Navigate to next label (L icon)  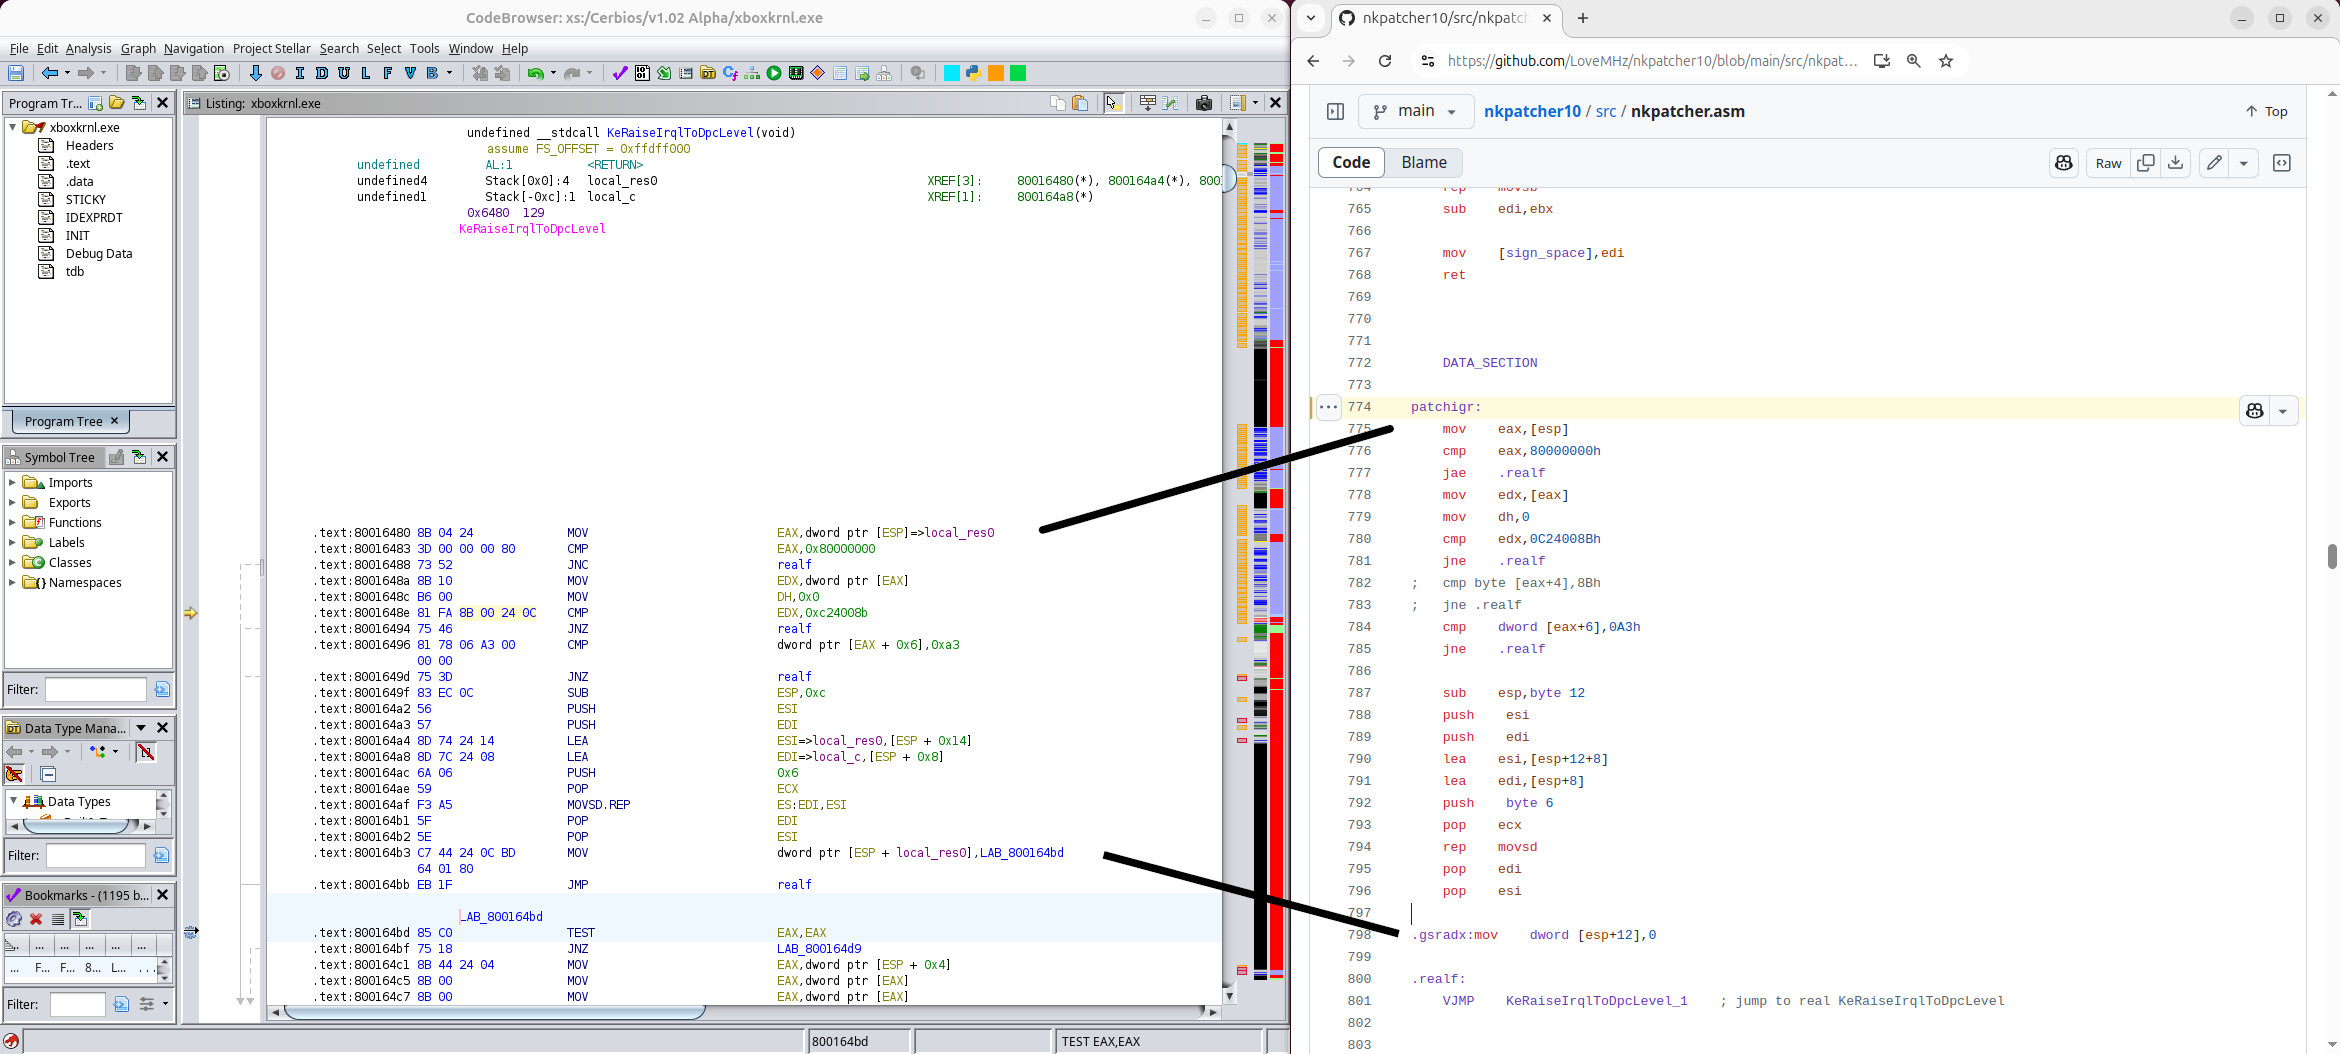(x=366, y=73)
